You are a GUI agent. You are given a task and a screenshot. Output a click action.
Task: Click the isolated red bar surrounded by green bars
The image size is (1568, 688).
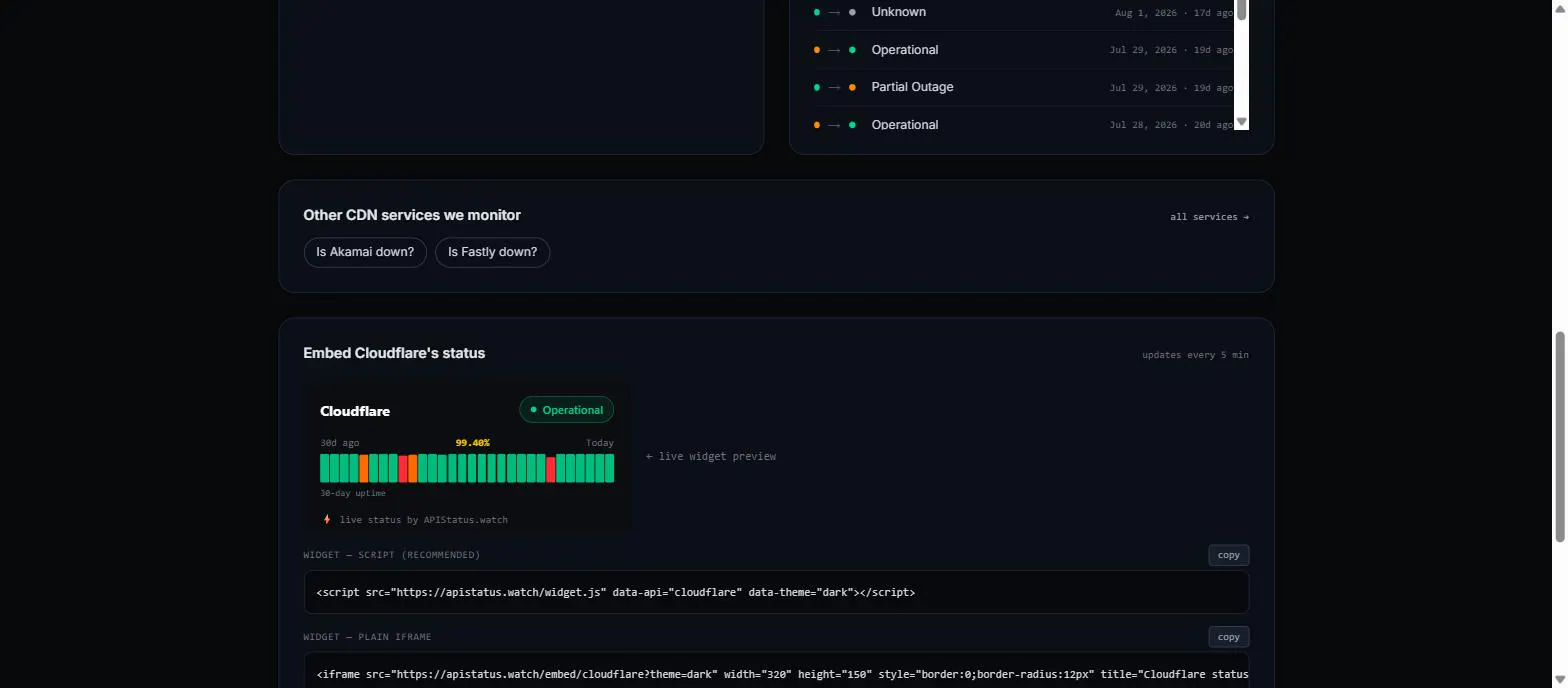click(x=551, y=468)
